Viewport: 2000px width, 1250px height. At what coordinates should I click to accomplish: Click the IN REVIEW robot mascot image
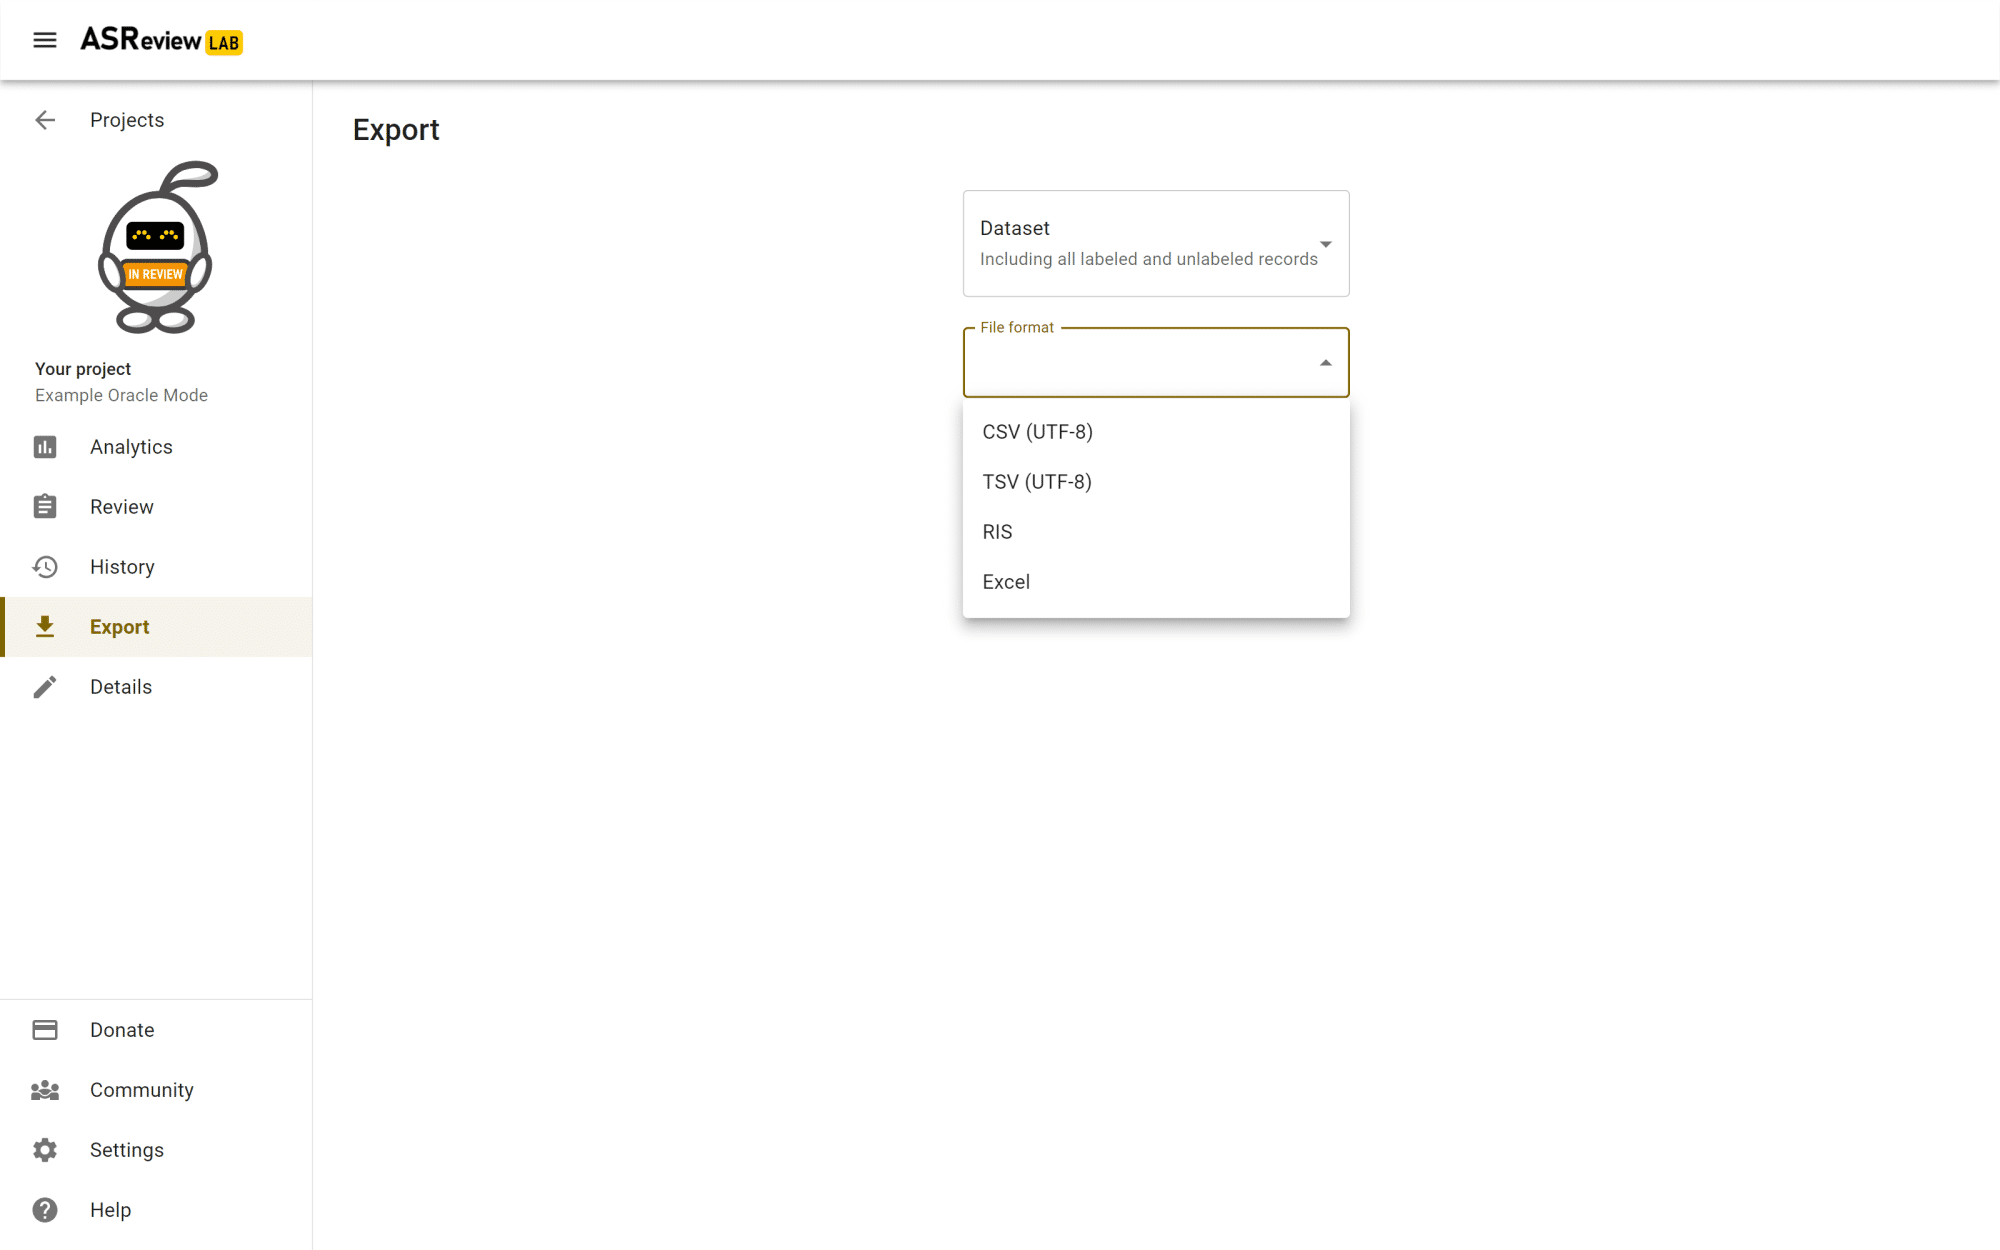pyautogui.click(x=157, y=248)
